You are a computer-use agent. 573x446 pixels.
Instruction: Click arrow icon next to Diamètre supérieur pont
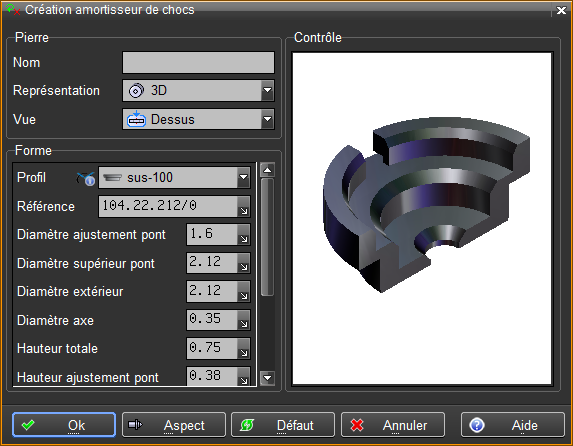click(x=244, y=263)
